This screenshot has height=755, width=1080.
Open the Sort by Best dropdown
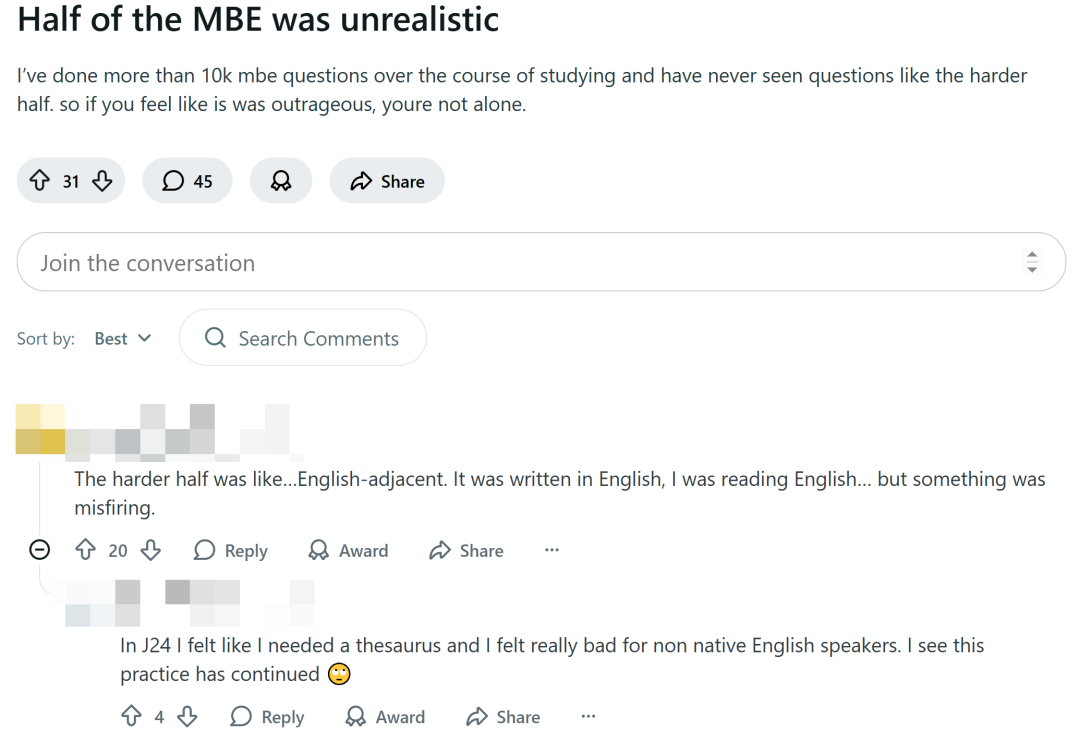click(x=123, y=339)
